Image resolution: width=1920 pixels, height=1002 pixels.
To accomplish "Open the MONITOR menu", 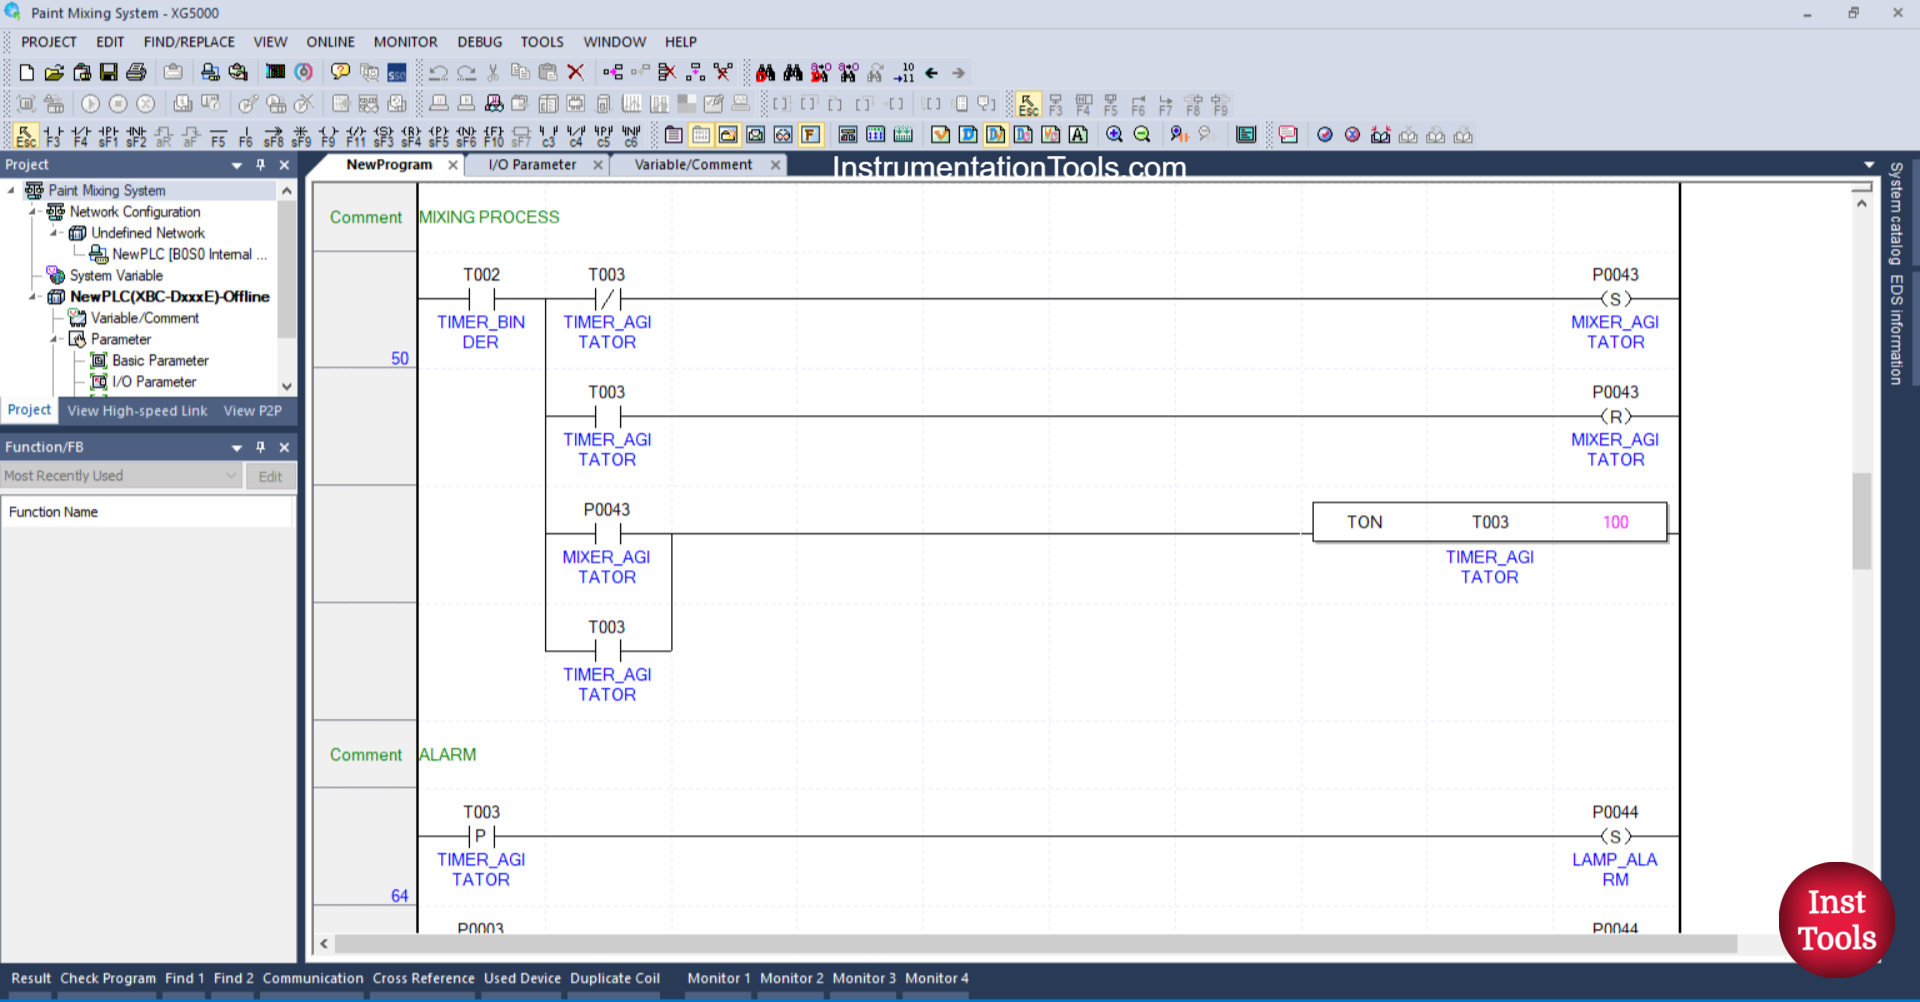I will click(405, 41).
